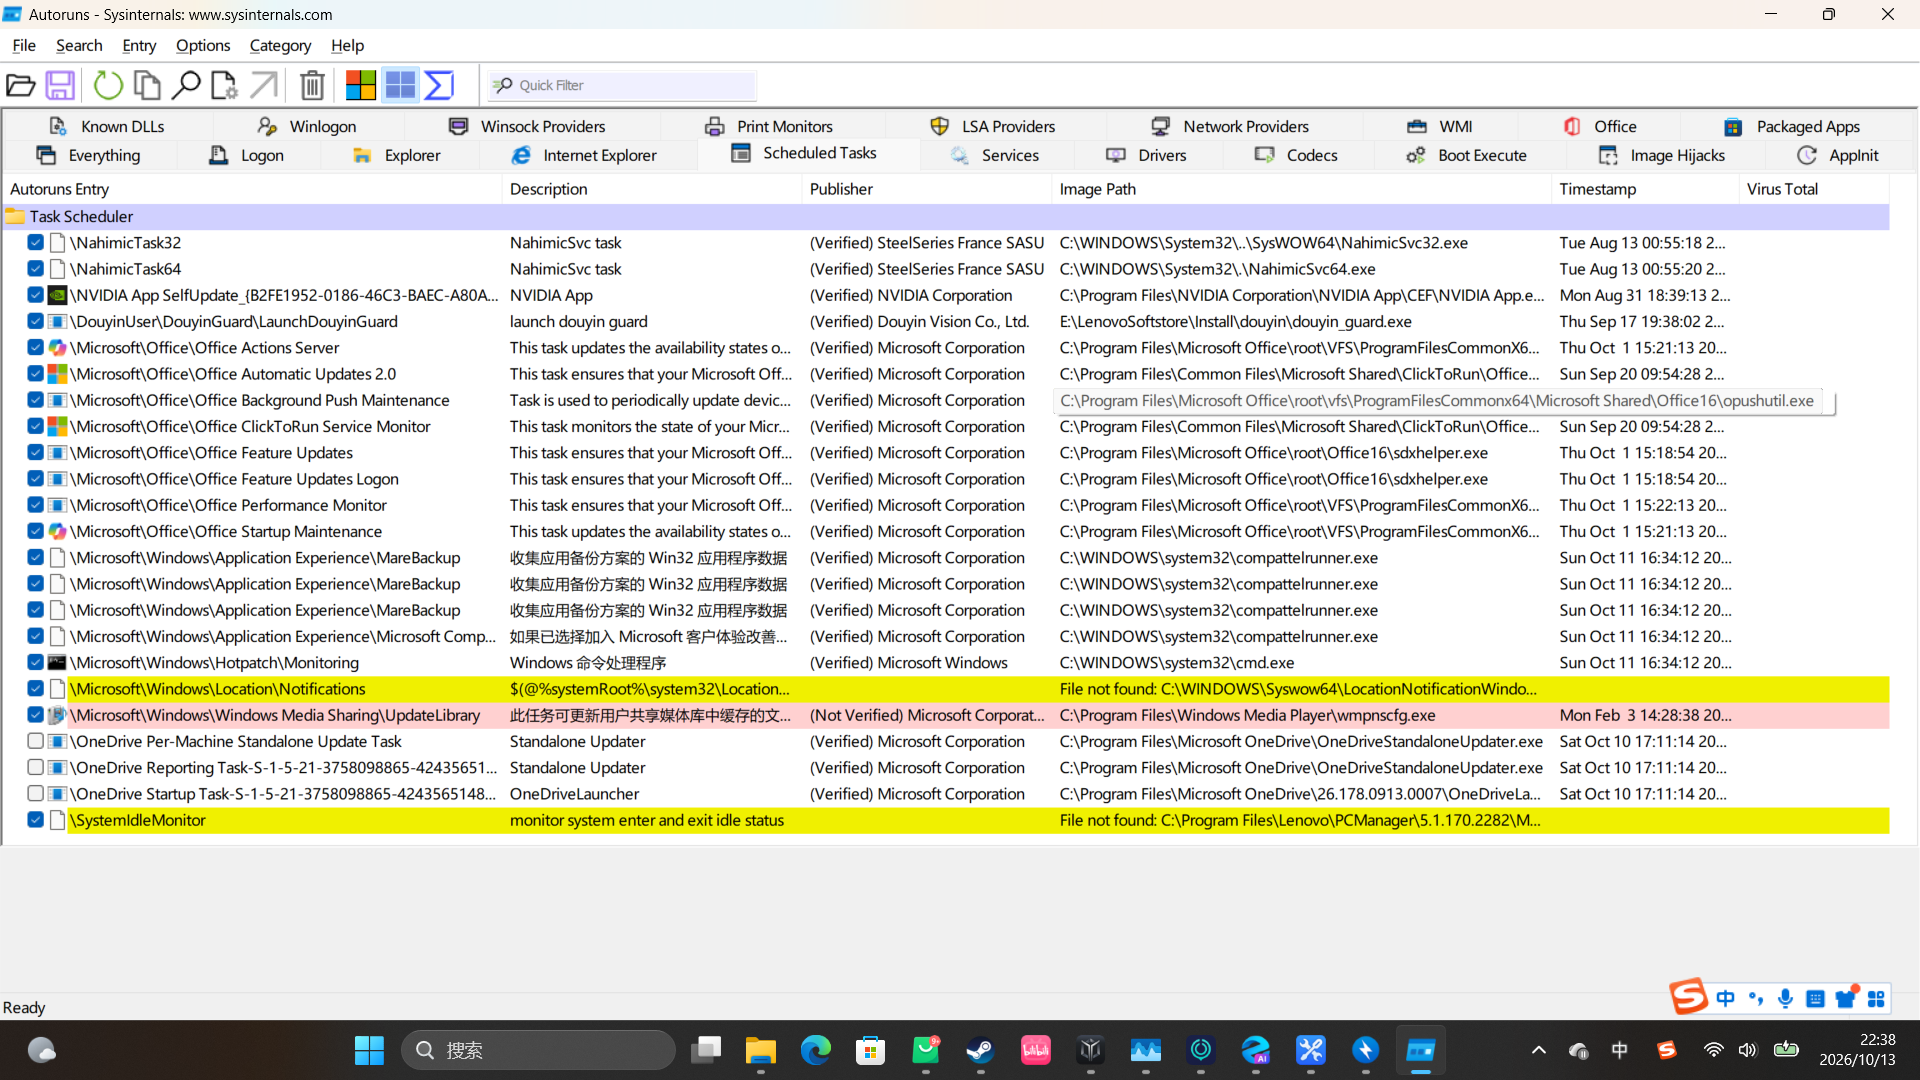Switch to the Winsock Providers tab
The height and width of the screenshot is (1080, 1920).
(527, 126)
